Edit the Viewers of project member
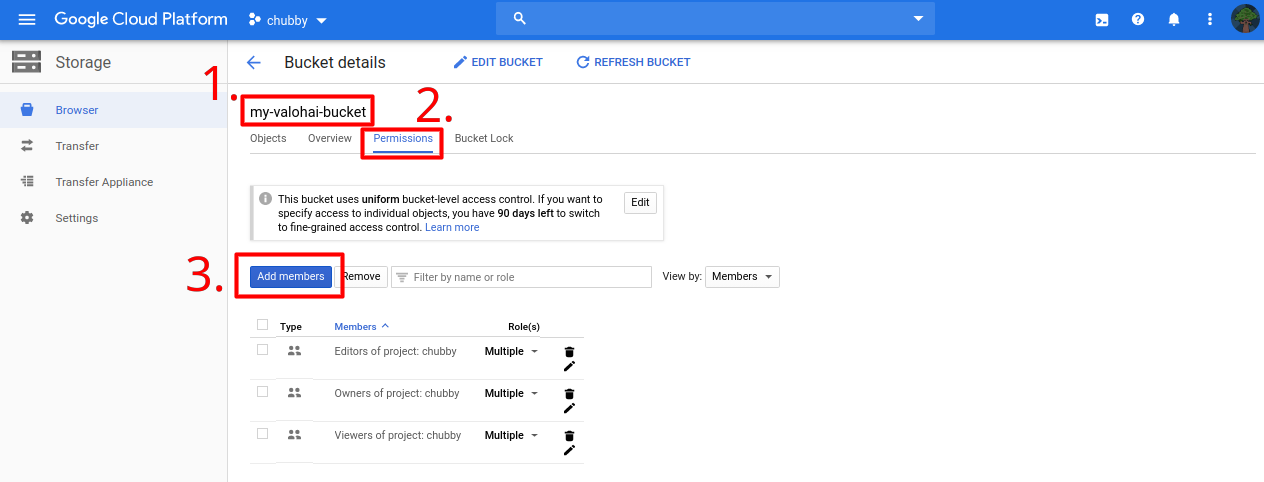Viewport: 1264px width, 482px height. (x=569, y=450)
